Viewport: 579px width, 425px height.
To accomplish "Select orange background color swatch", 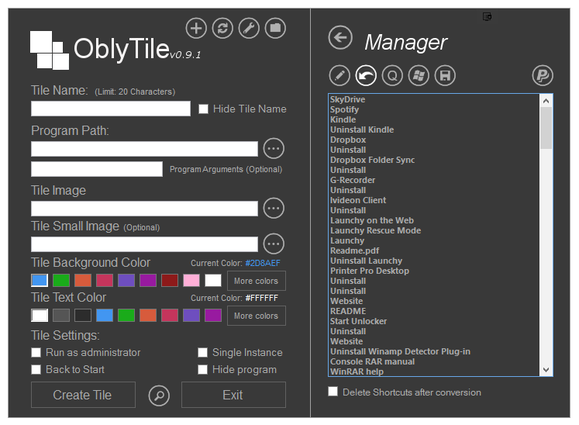I will (x=83, y=281).
